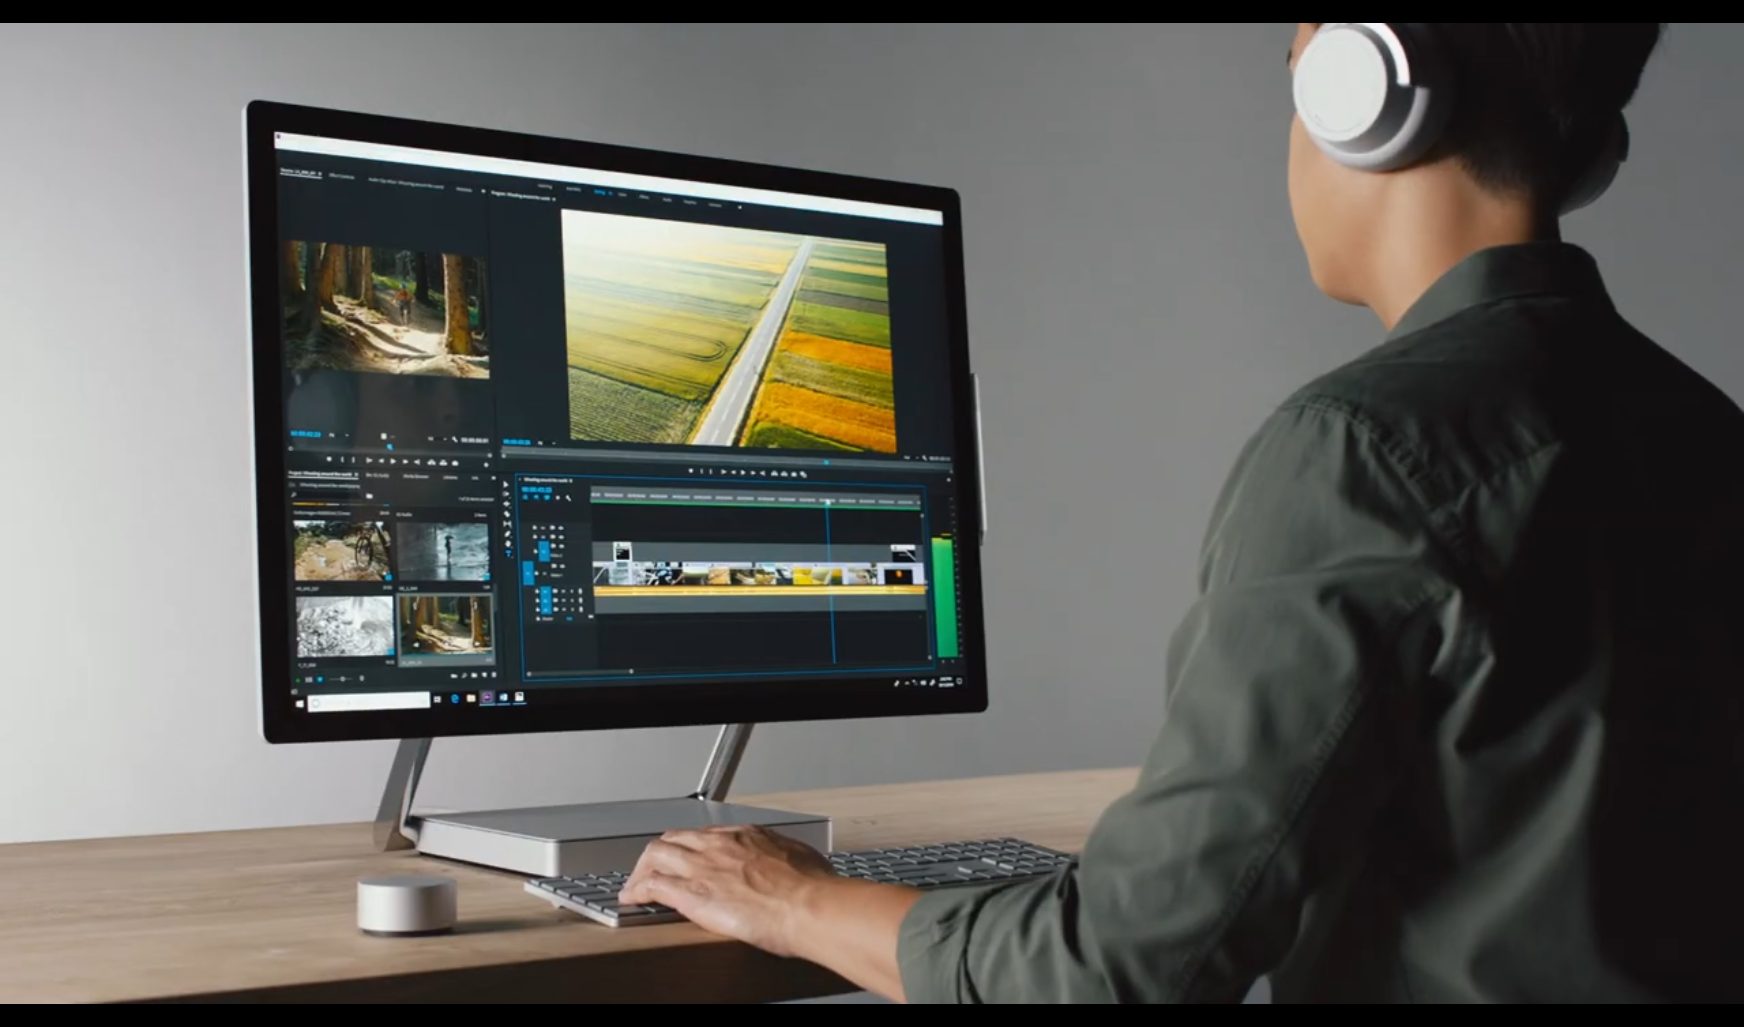Select the Pen tool in tools panel

coord(508,534)
